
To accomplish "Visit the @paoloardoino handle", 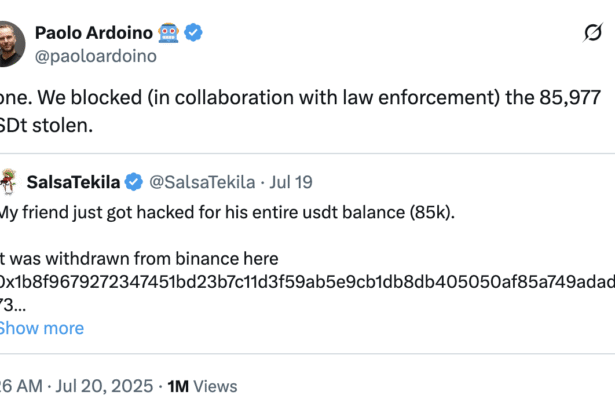I will pyautogui.click(x=96, y=56).
